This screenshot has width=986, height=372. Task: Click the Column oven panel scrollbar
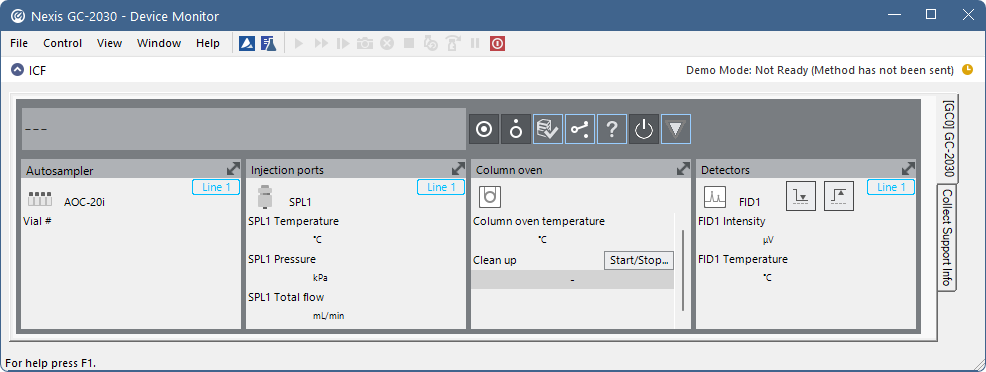pyautogui.click(x=684, y=270)
